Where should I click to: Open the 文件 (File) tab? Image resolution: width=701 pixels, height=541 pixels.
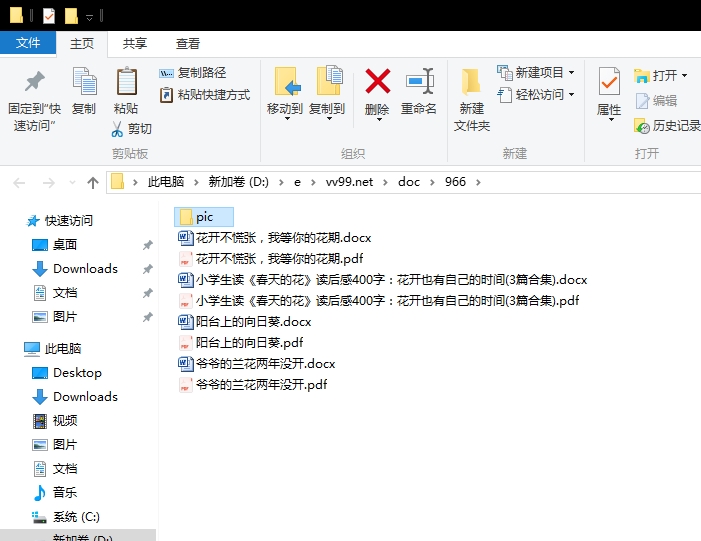(x=28, y=43)
